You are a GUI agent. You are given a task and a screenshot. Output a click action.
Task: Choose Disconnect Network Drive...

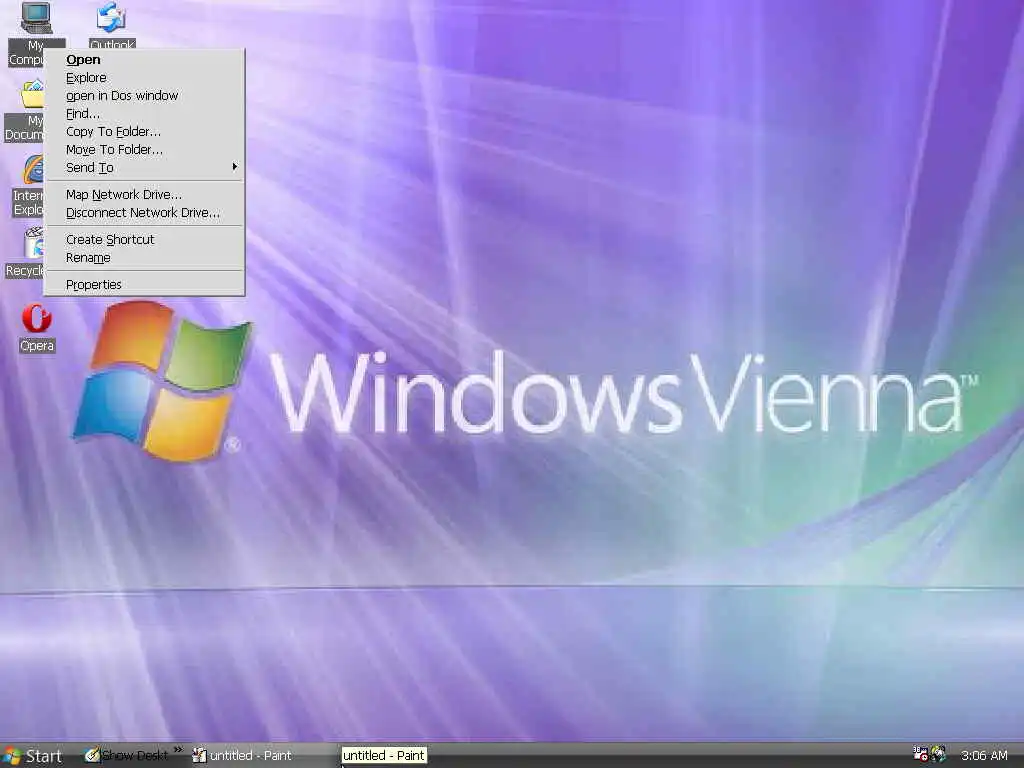(144, 212)
